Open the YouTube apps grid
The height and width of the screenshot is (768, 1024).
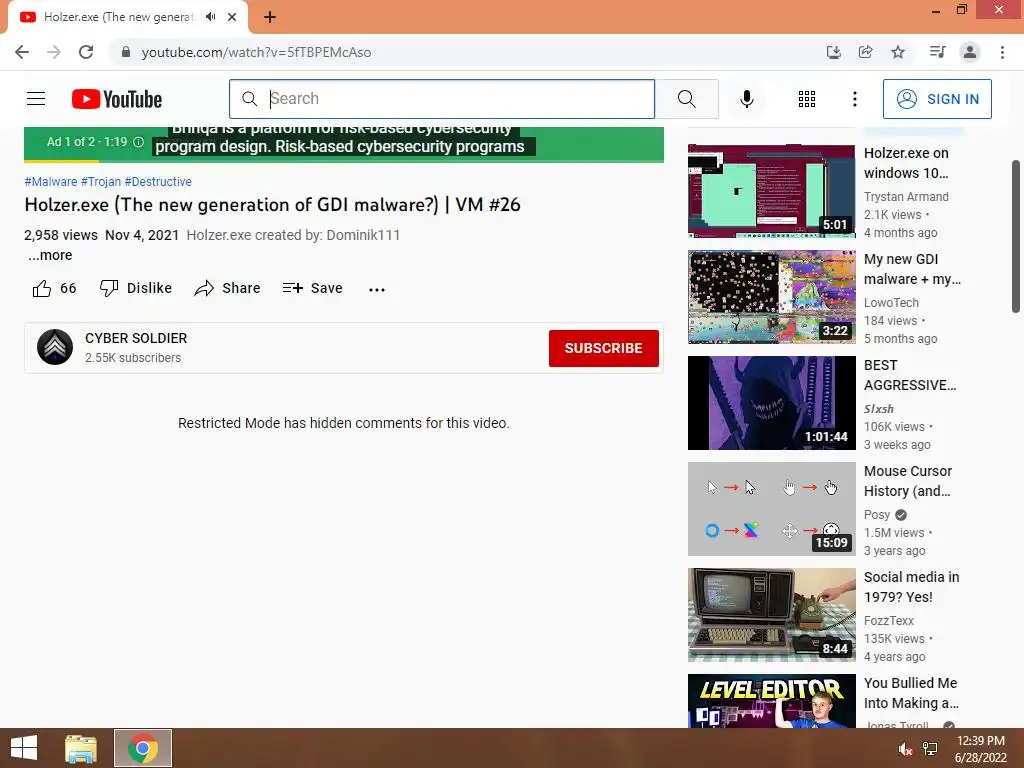click(807, 99)
